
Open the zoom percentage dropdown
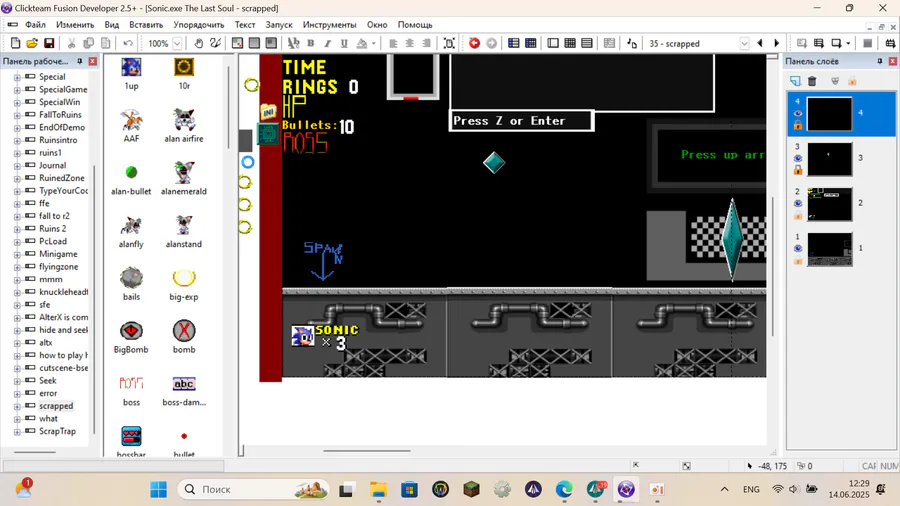coord(177,44)
